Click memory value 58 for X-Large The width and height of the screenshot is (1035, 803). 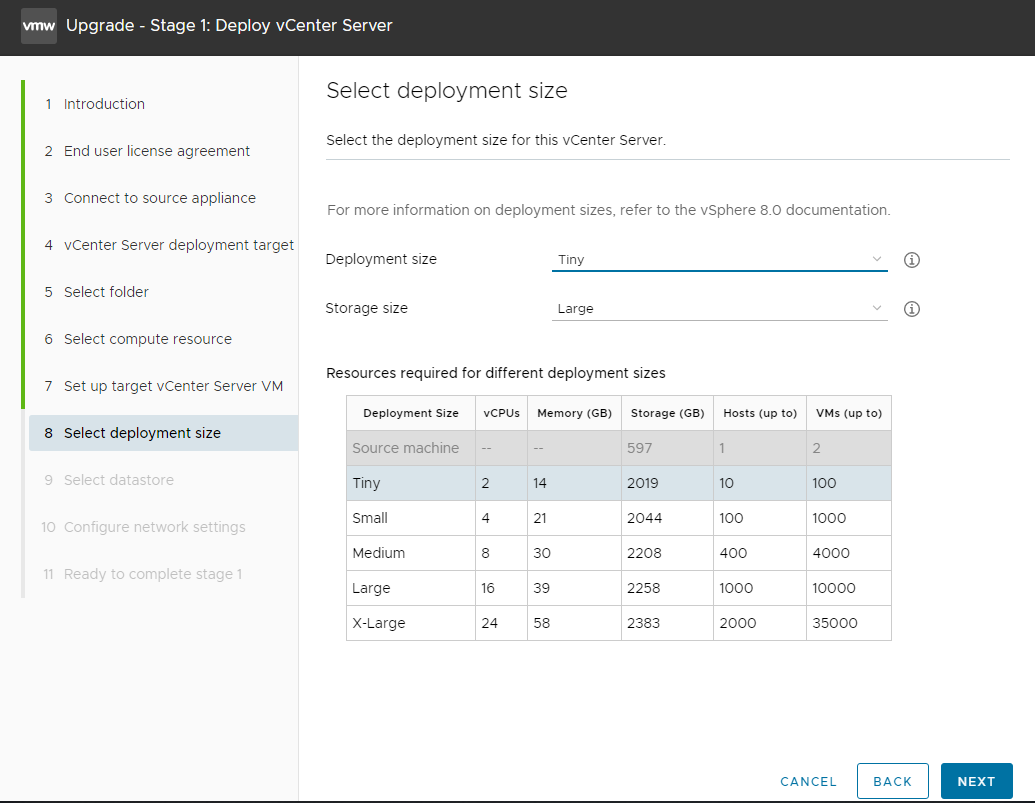(541, 623)
